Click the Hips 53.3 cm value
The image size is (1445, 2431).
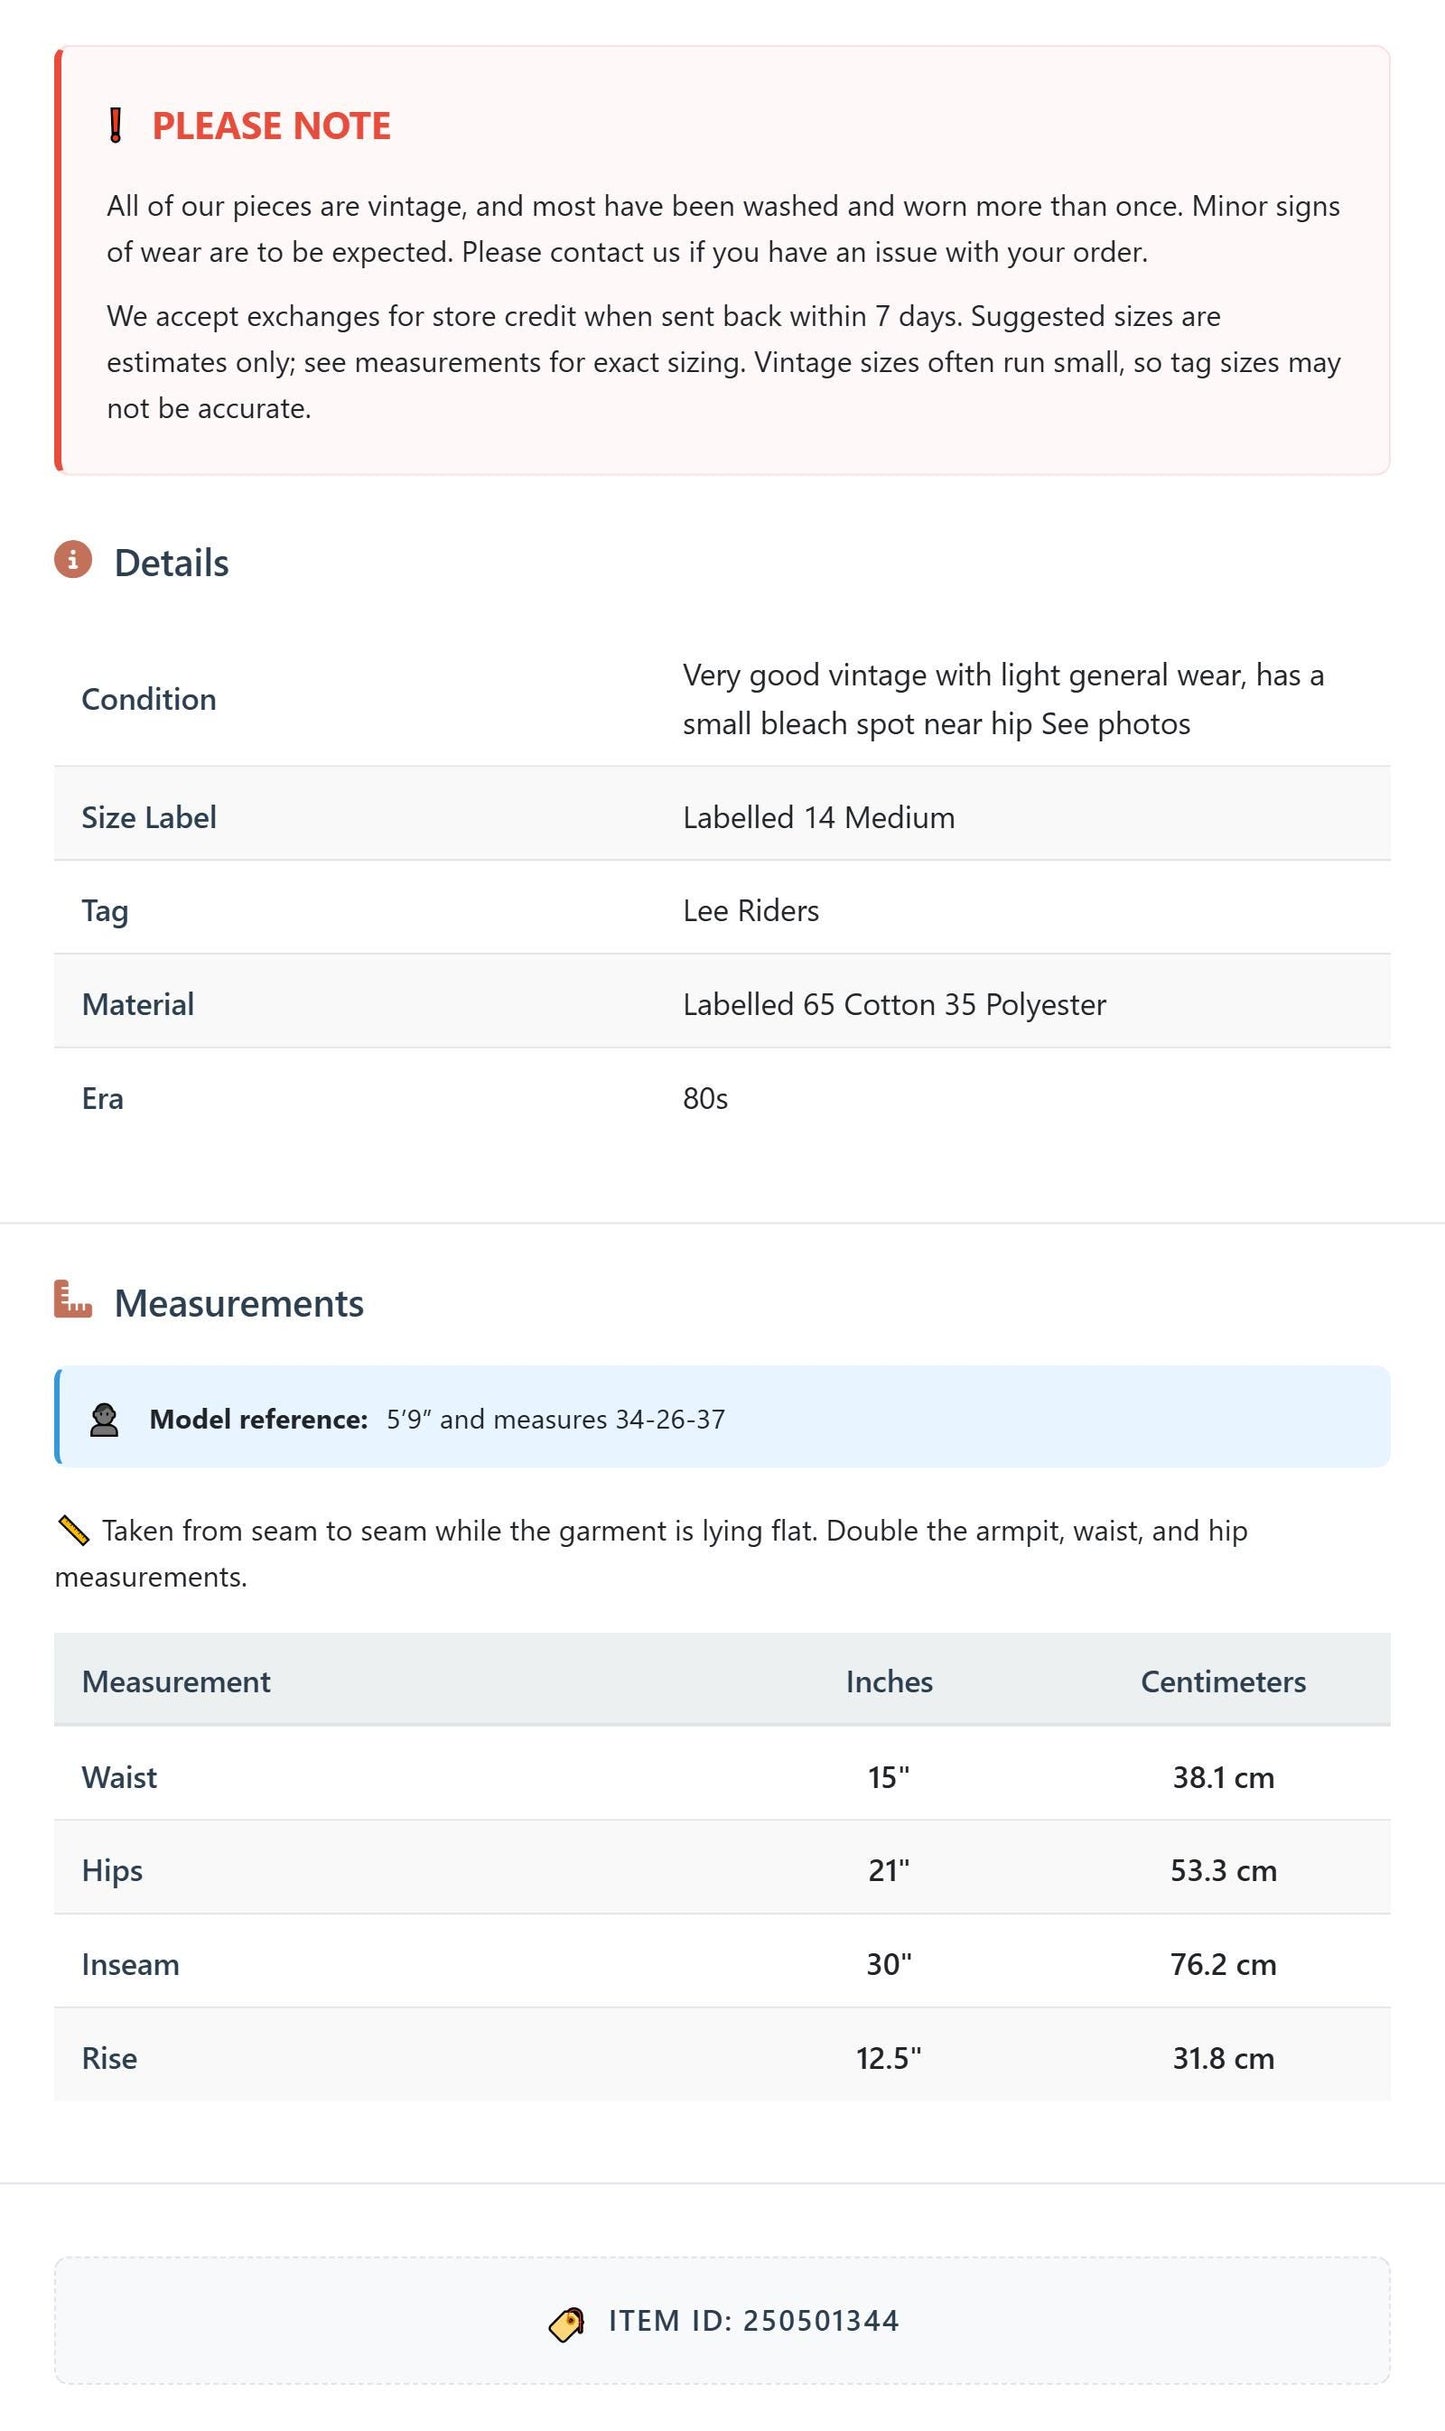[1223, 1870]
